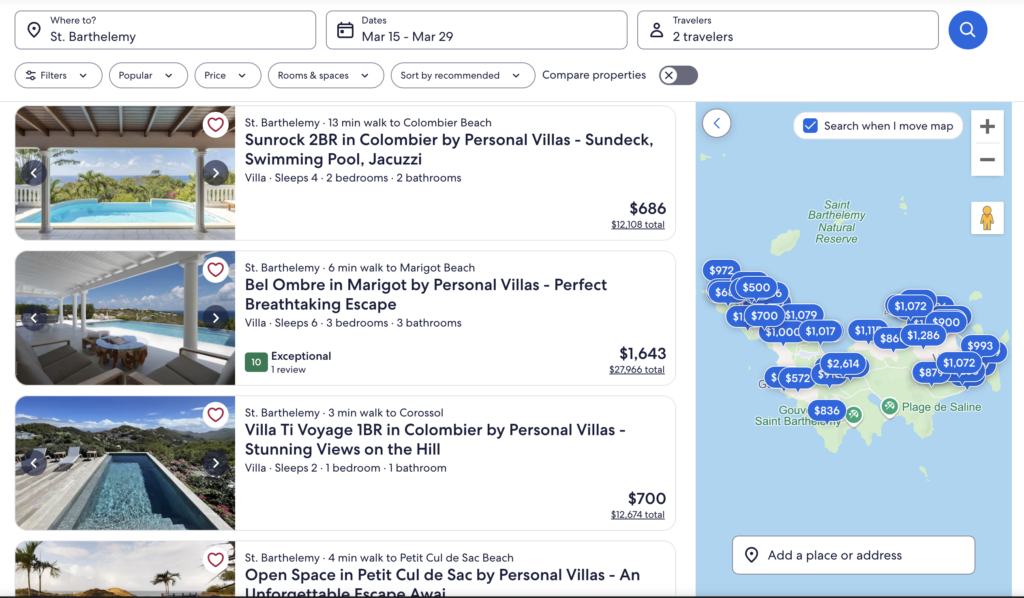Zoom in on the map
Viewport: 1024px width, 598px height.
(987, 127)
